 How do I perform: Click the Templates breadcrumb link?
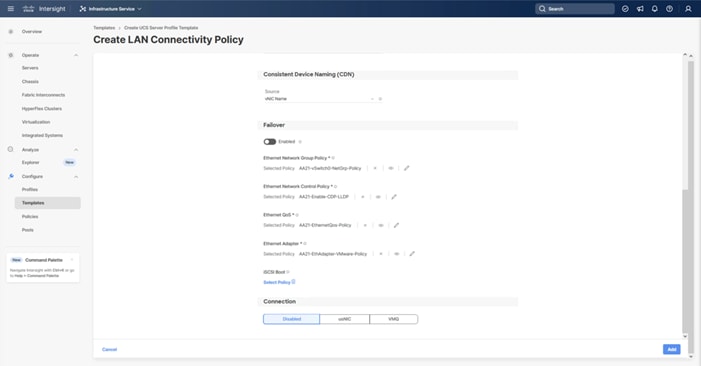point(104,28)
